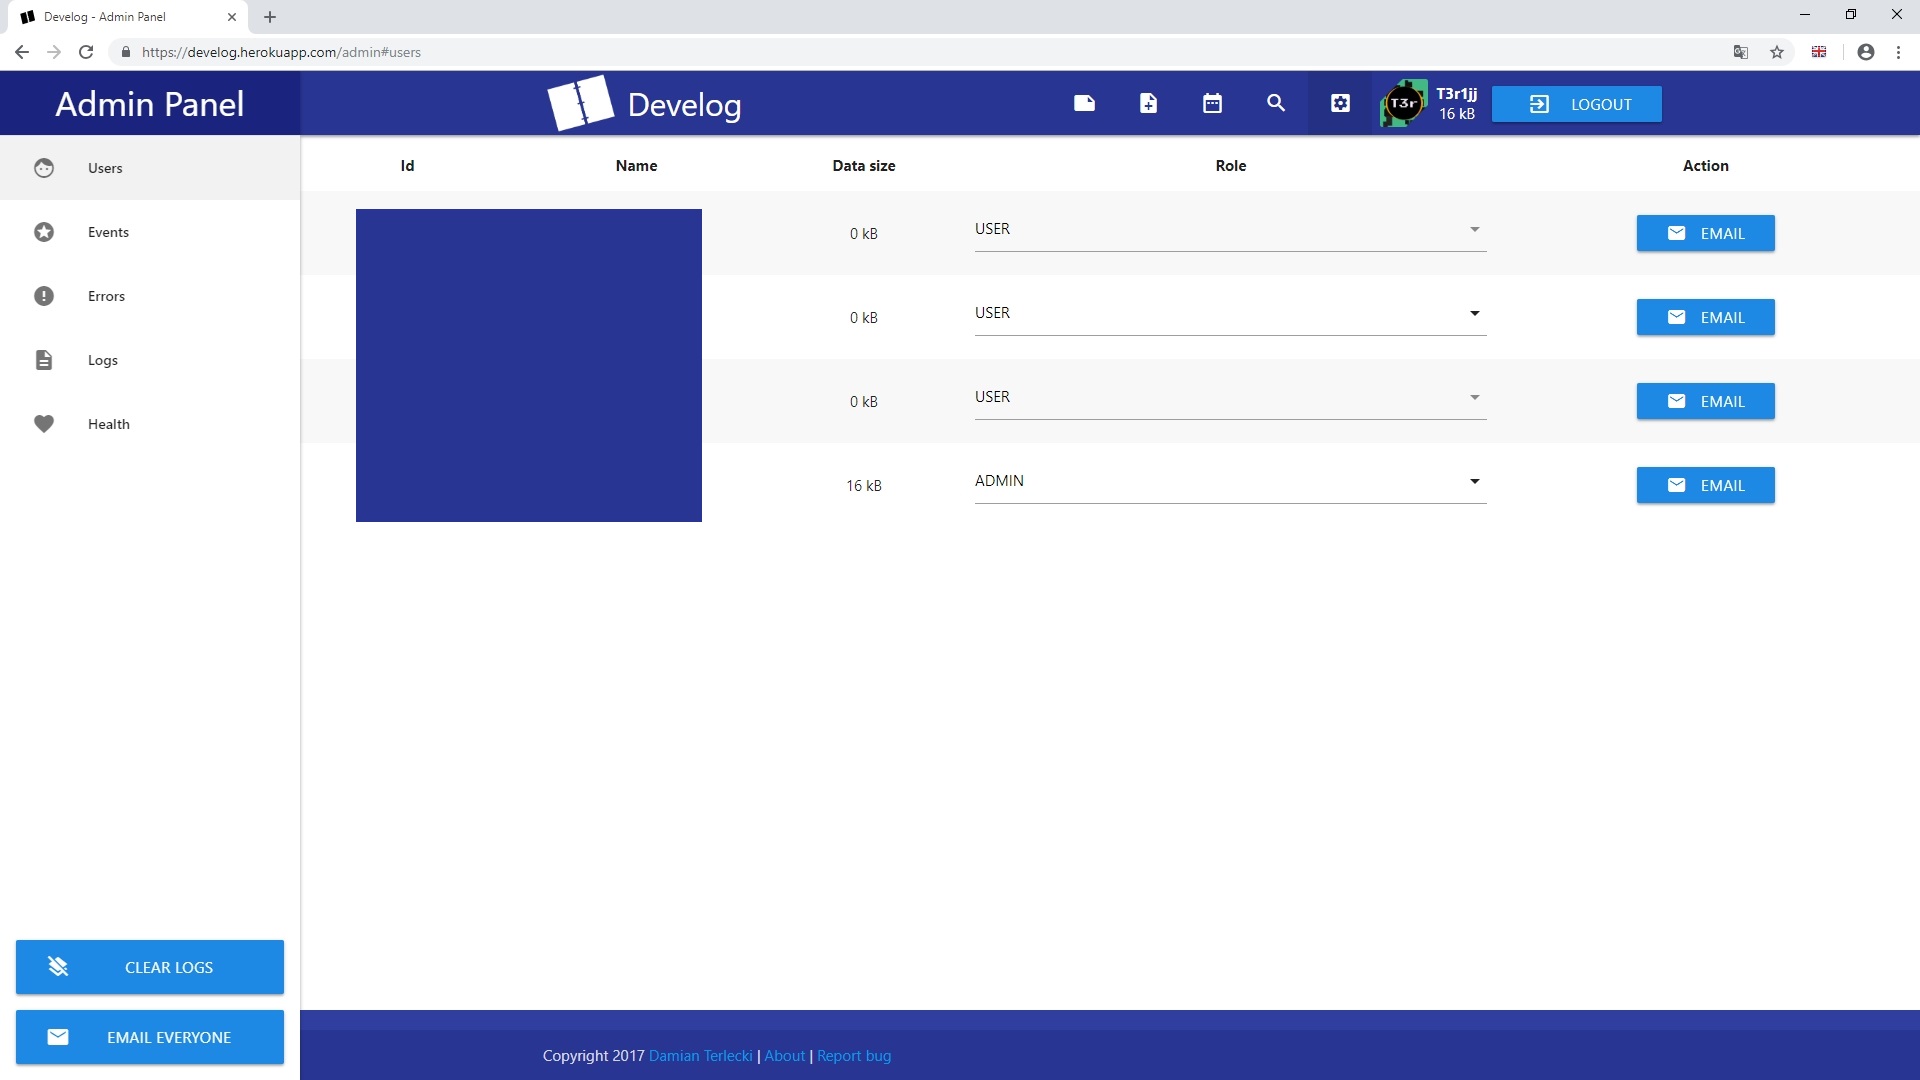Click the address bar URL

click(281, 52)
